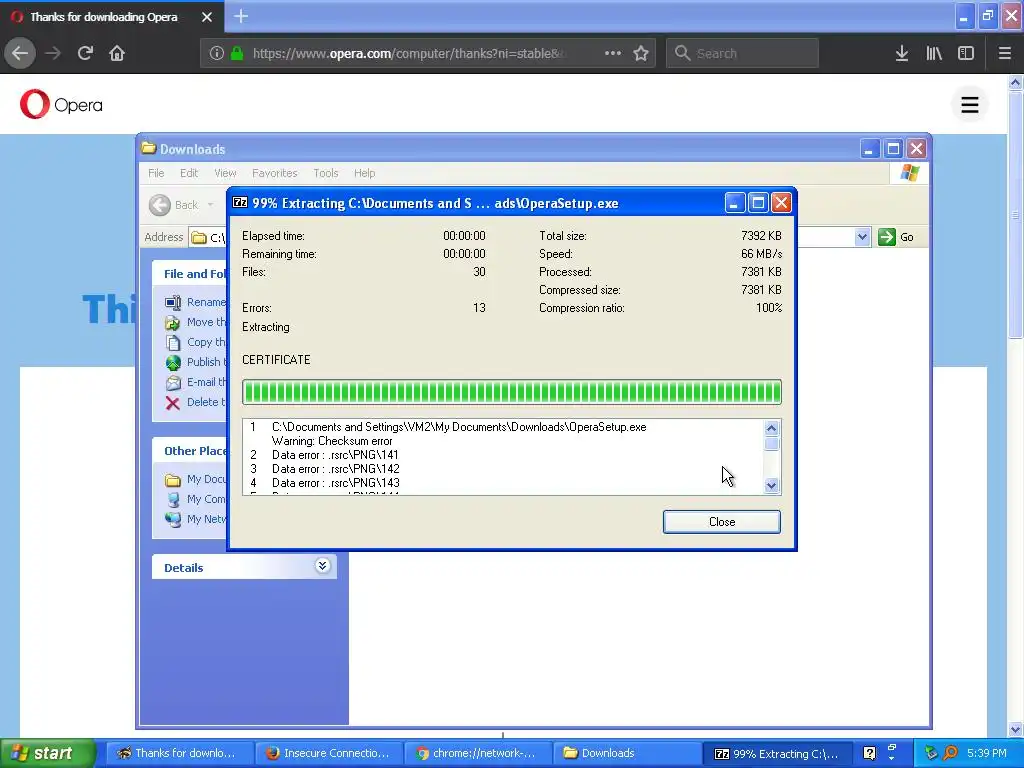
Task: Click the Opera logo on page
Action: 61,104
